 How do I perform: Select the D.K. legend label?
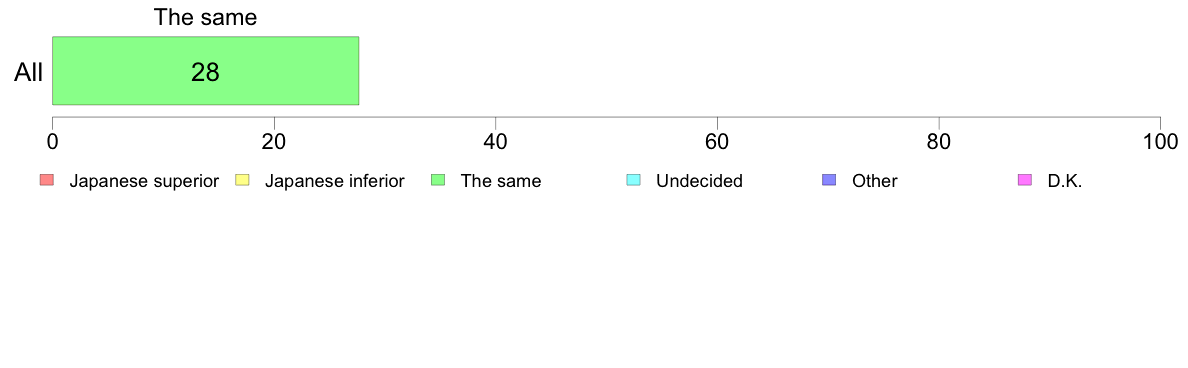pyautogui.click(x=1065, y=181)
